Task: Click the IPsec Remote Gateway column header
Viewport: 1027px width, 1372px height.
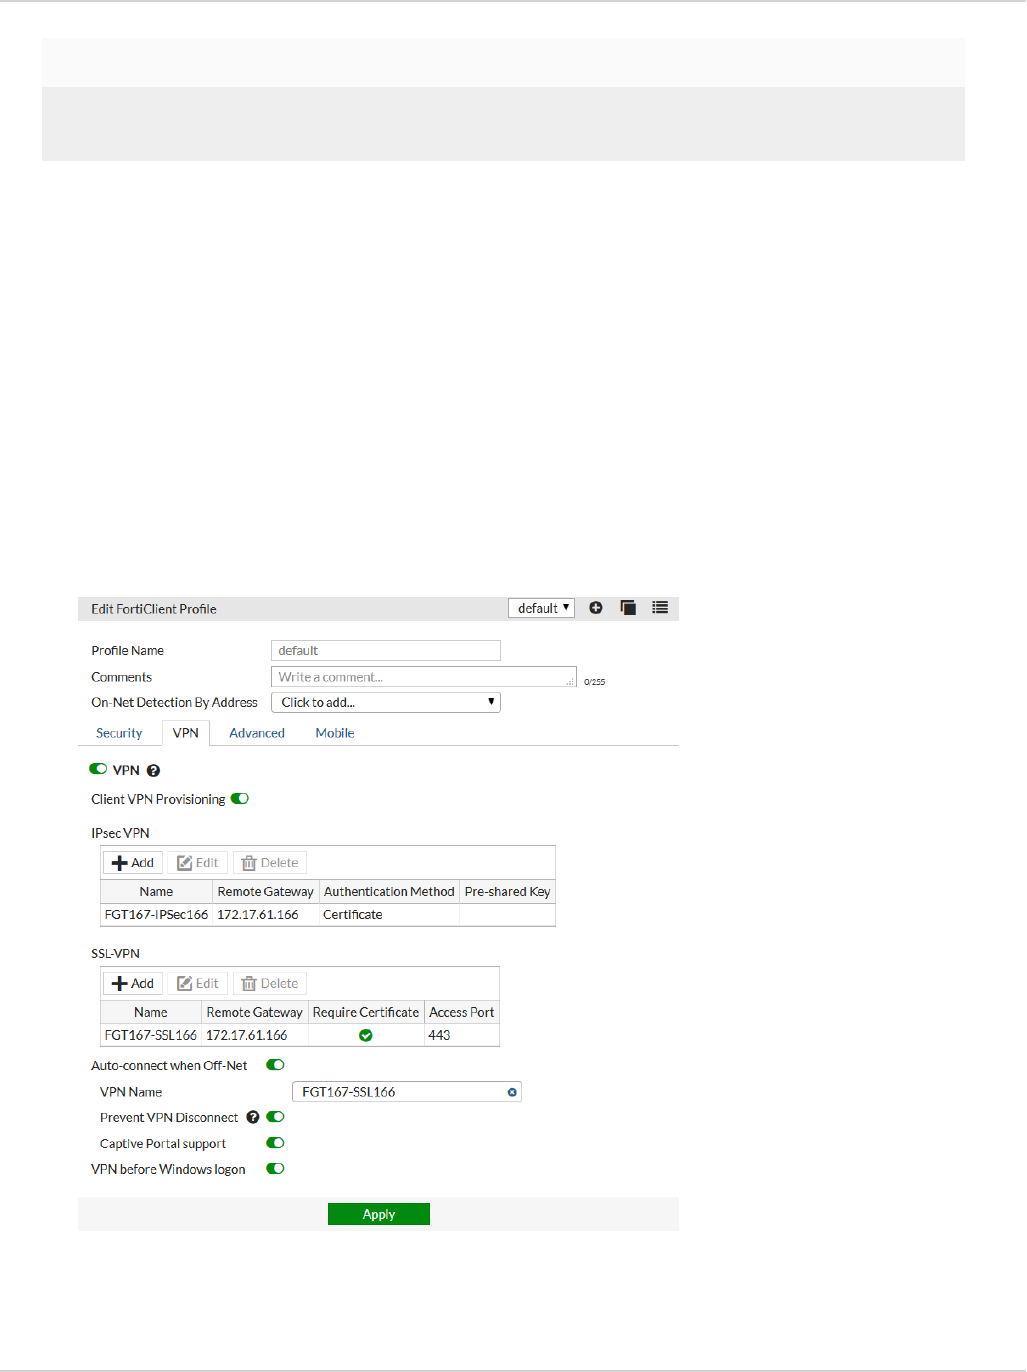Action: pos(266,892)
